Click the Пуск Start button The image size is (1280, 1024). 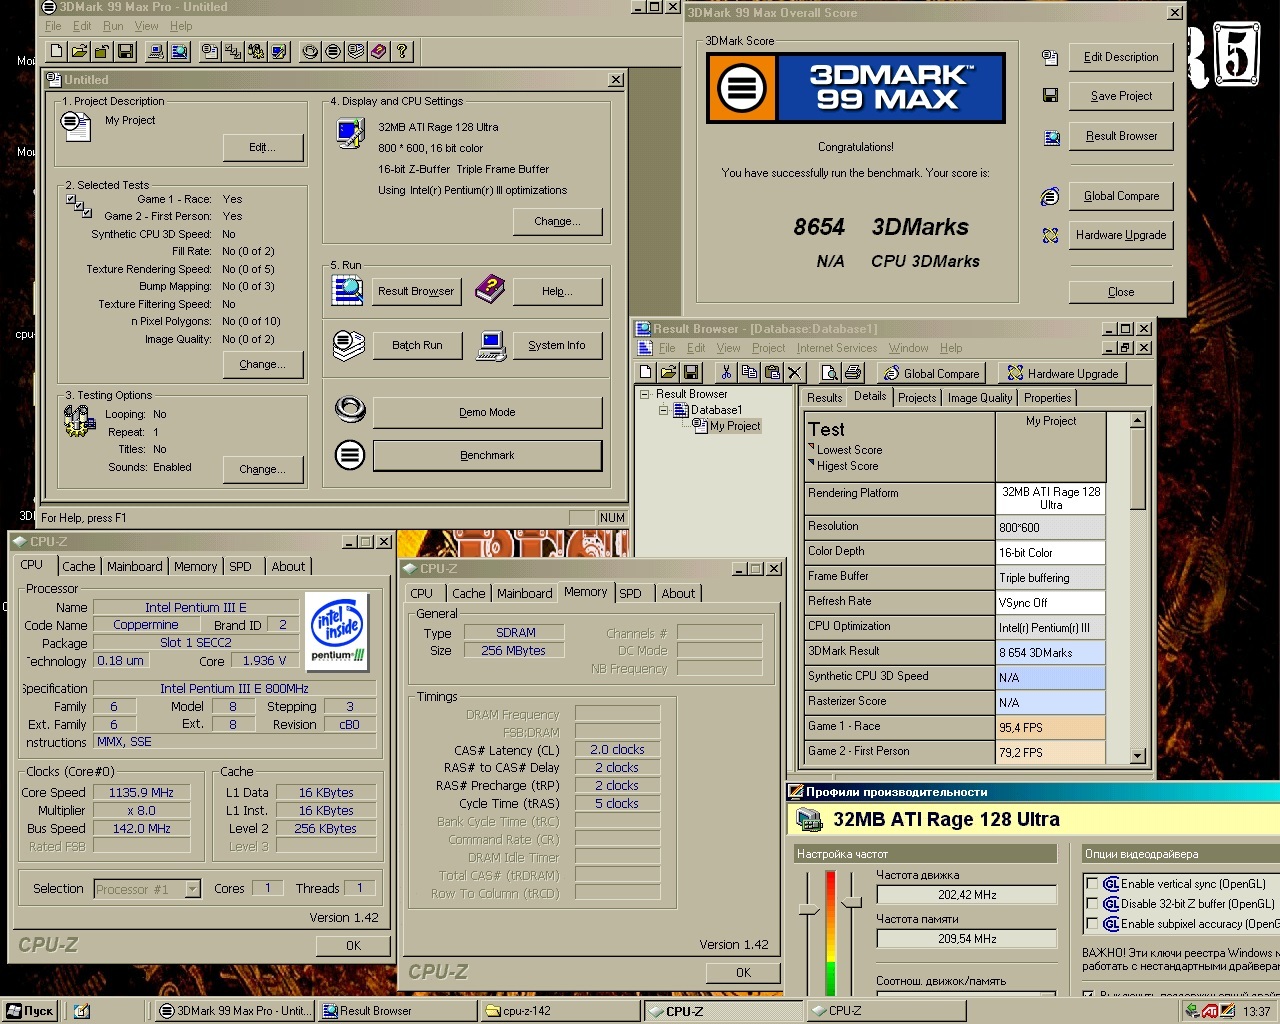[29, 1011]
